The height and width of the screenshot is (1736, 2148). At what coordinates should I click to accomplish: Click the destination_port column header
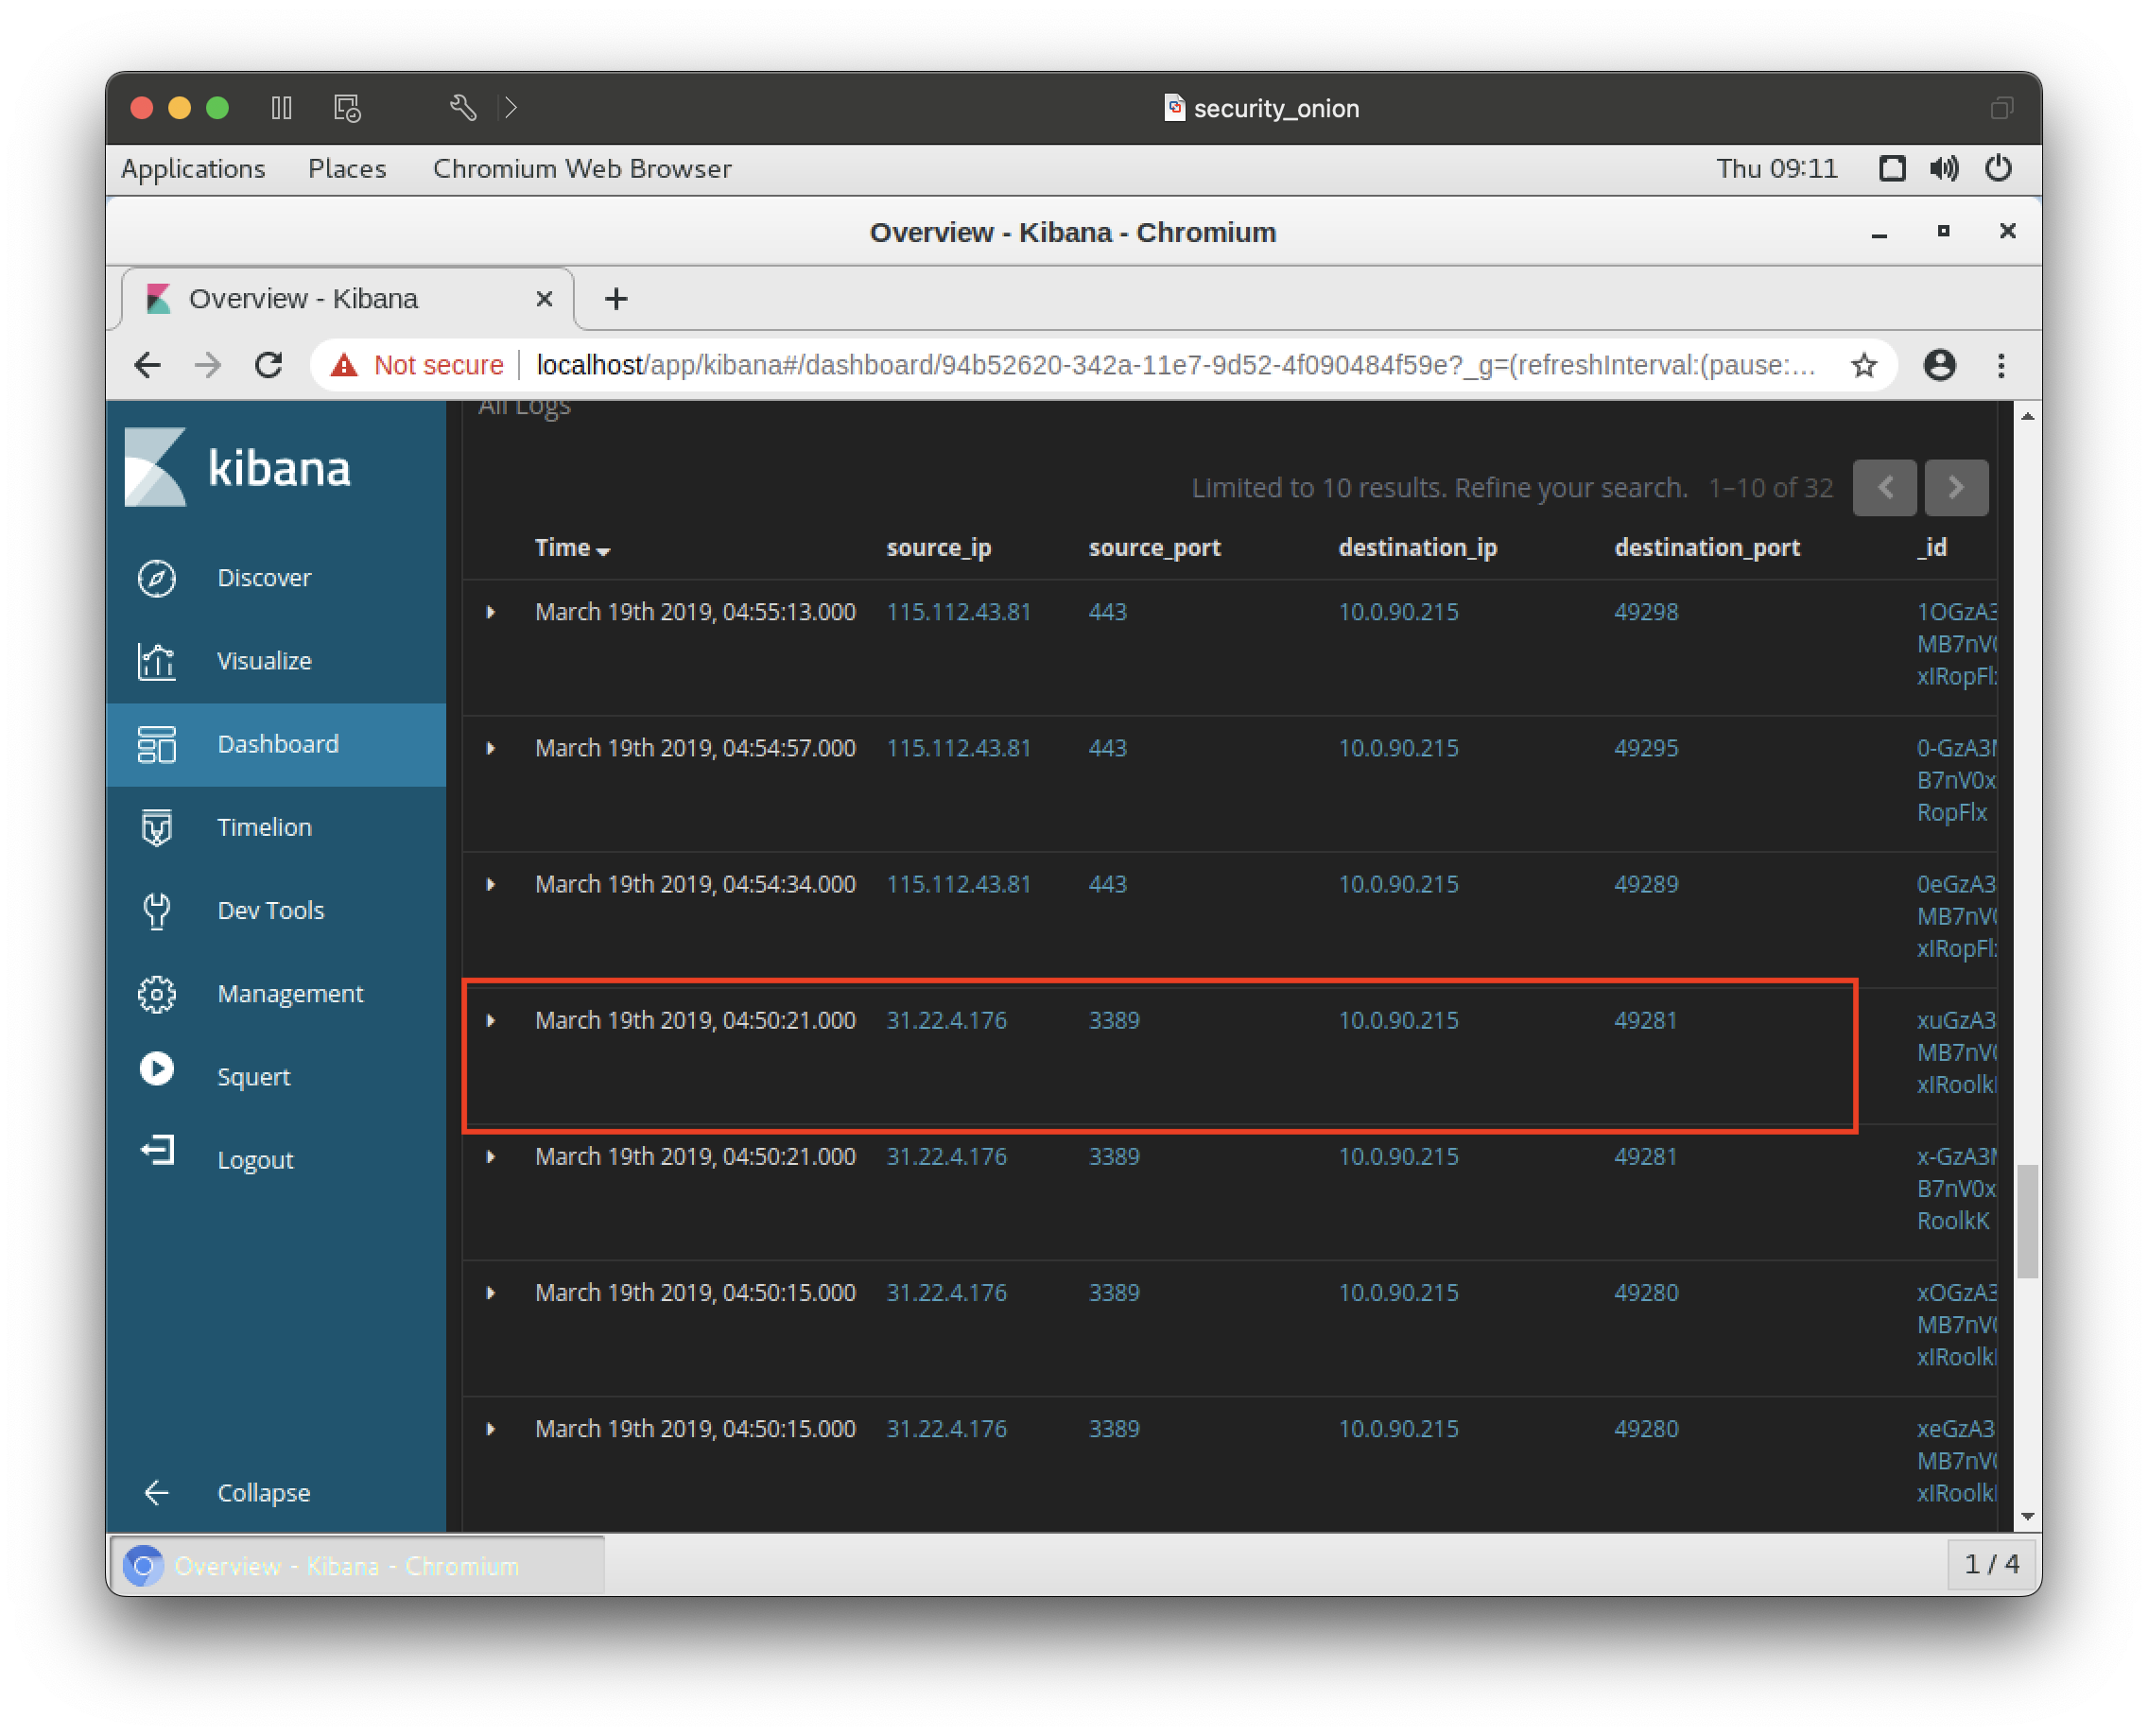coord(1706,548)
